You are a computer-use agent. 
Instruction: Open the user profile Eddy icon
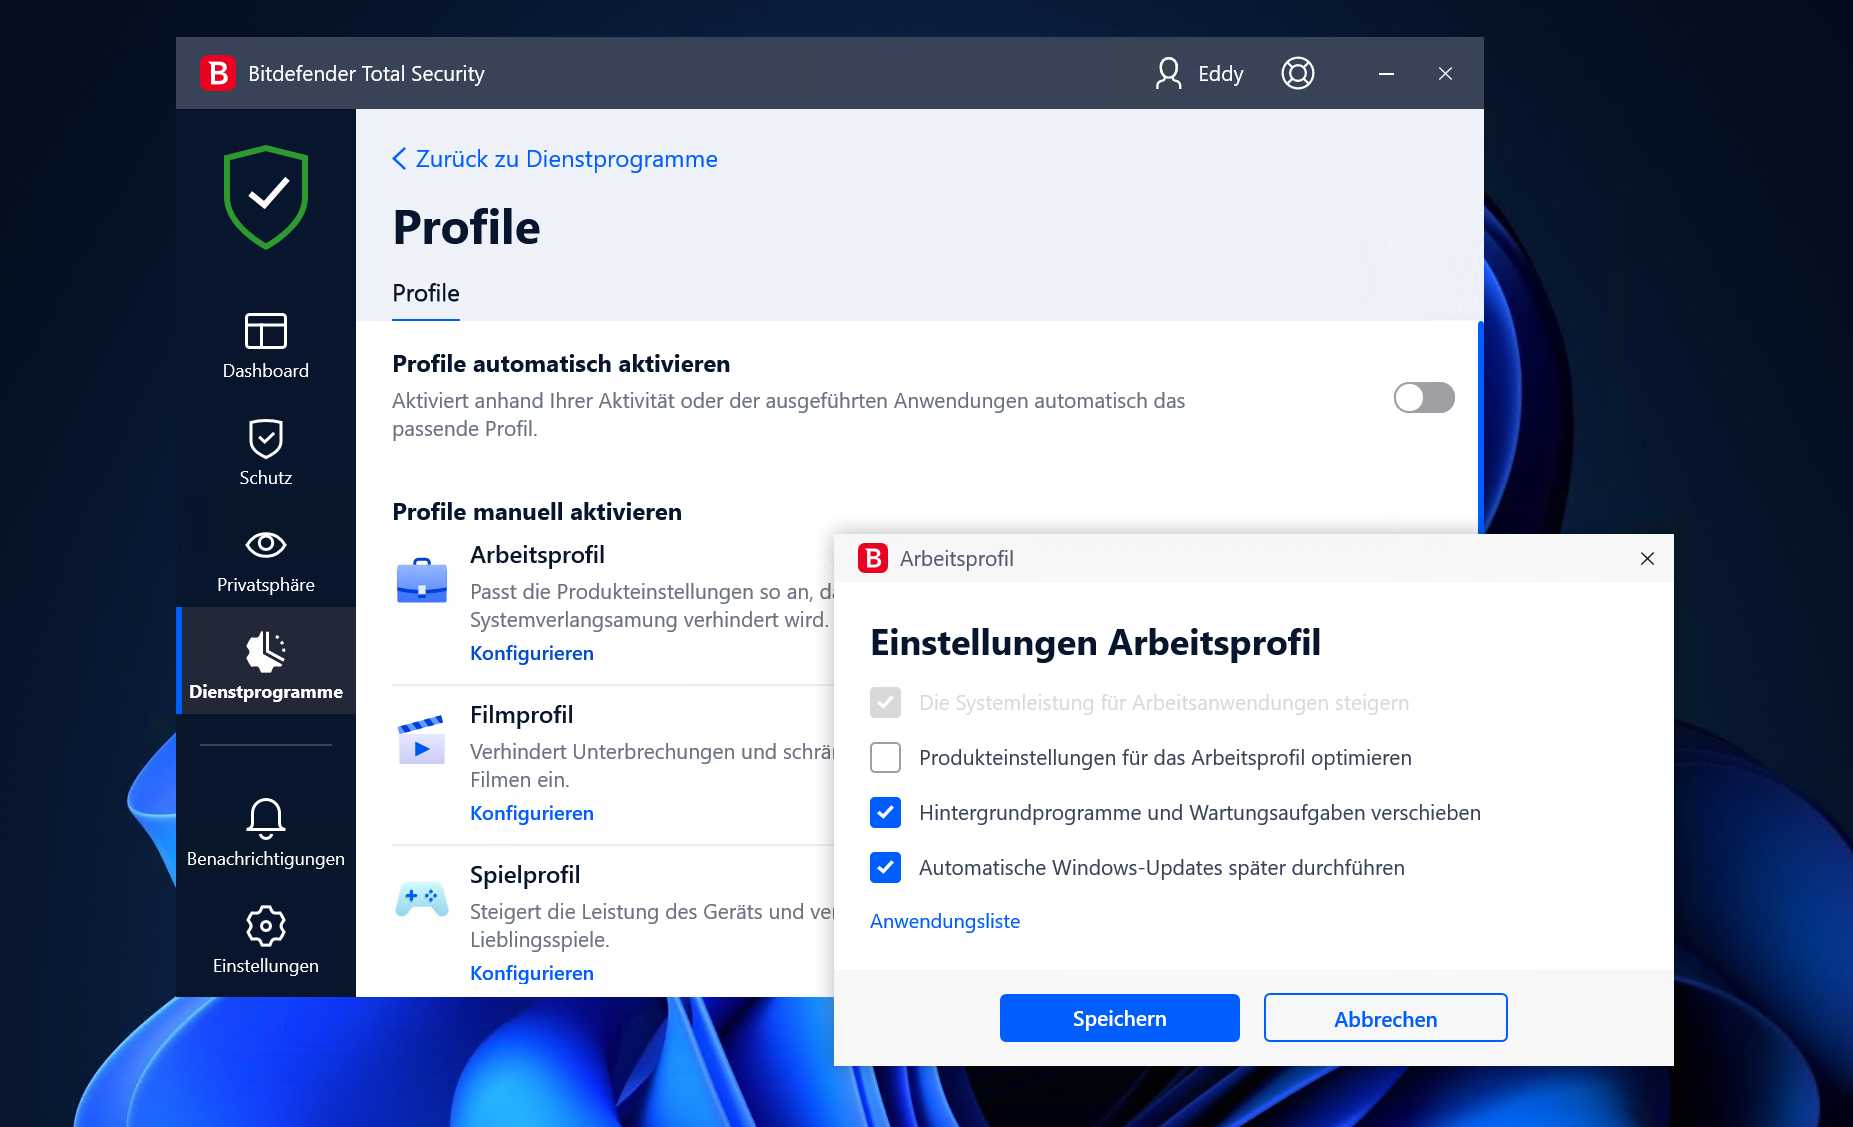point(1168,73)
